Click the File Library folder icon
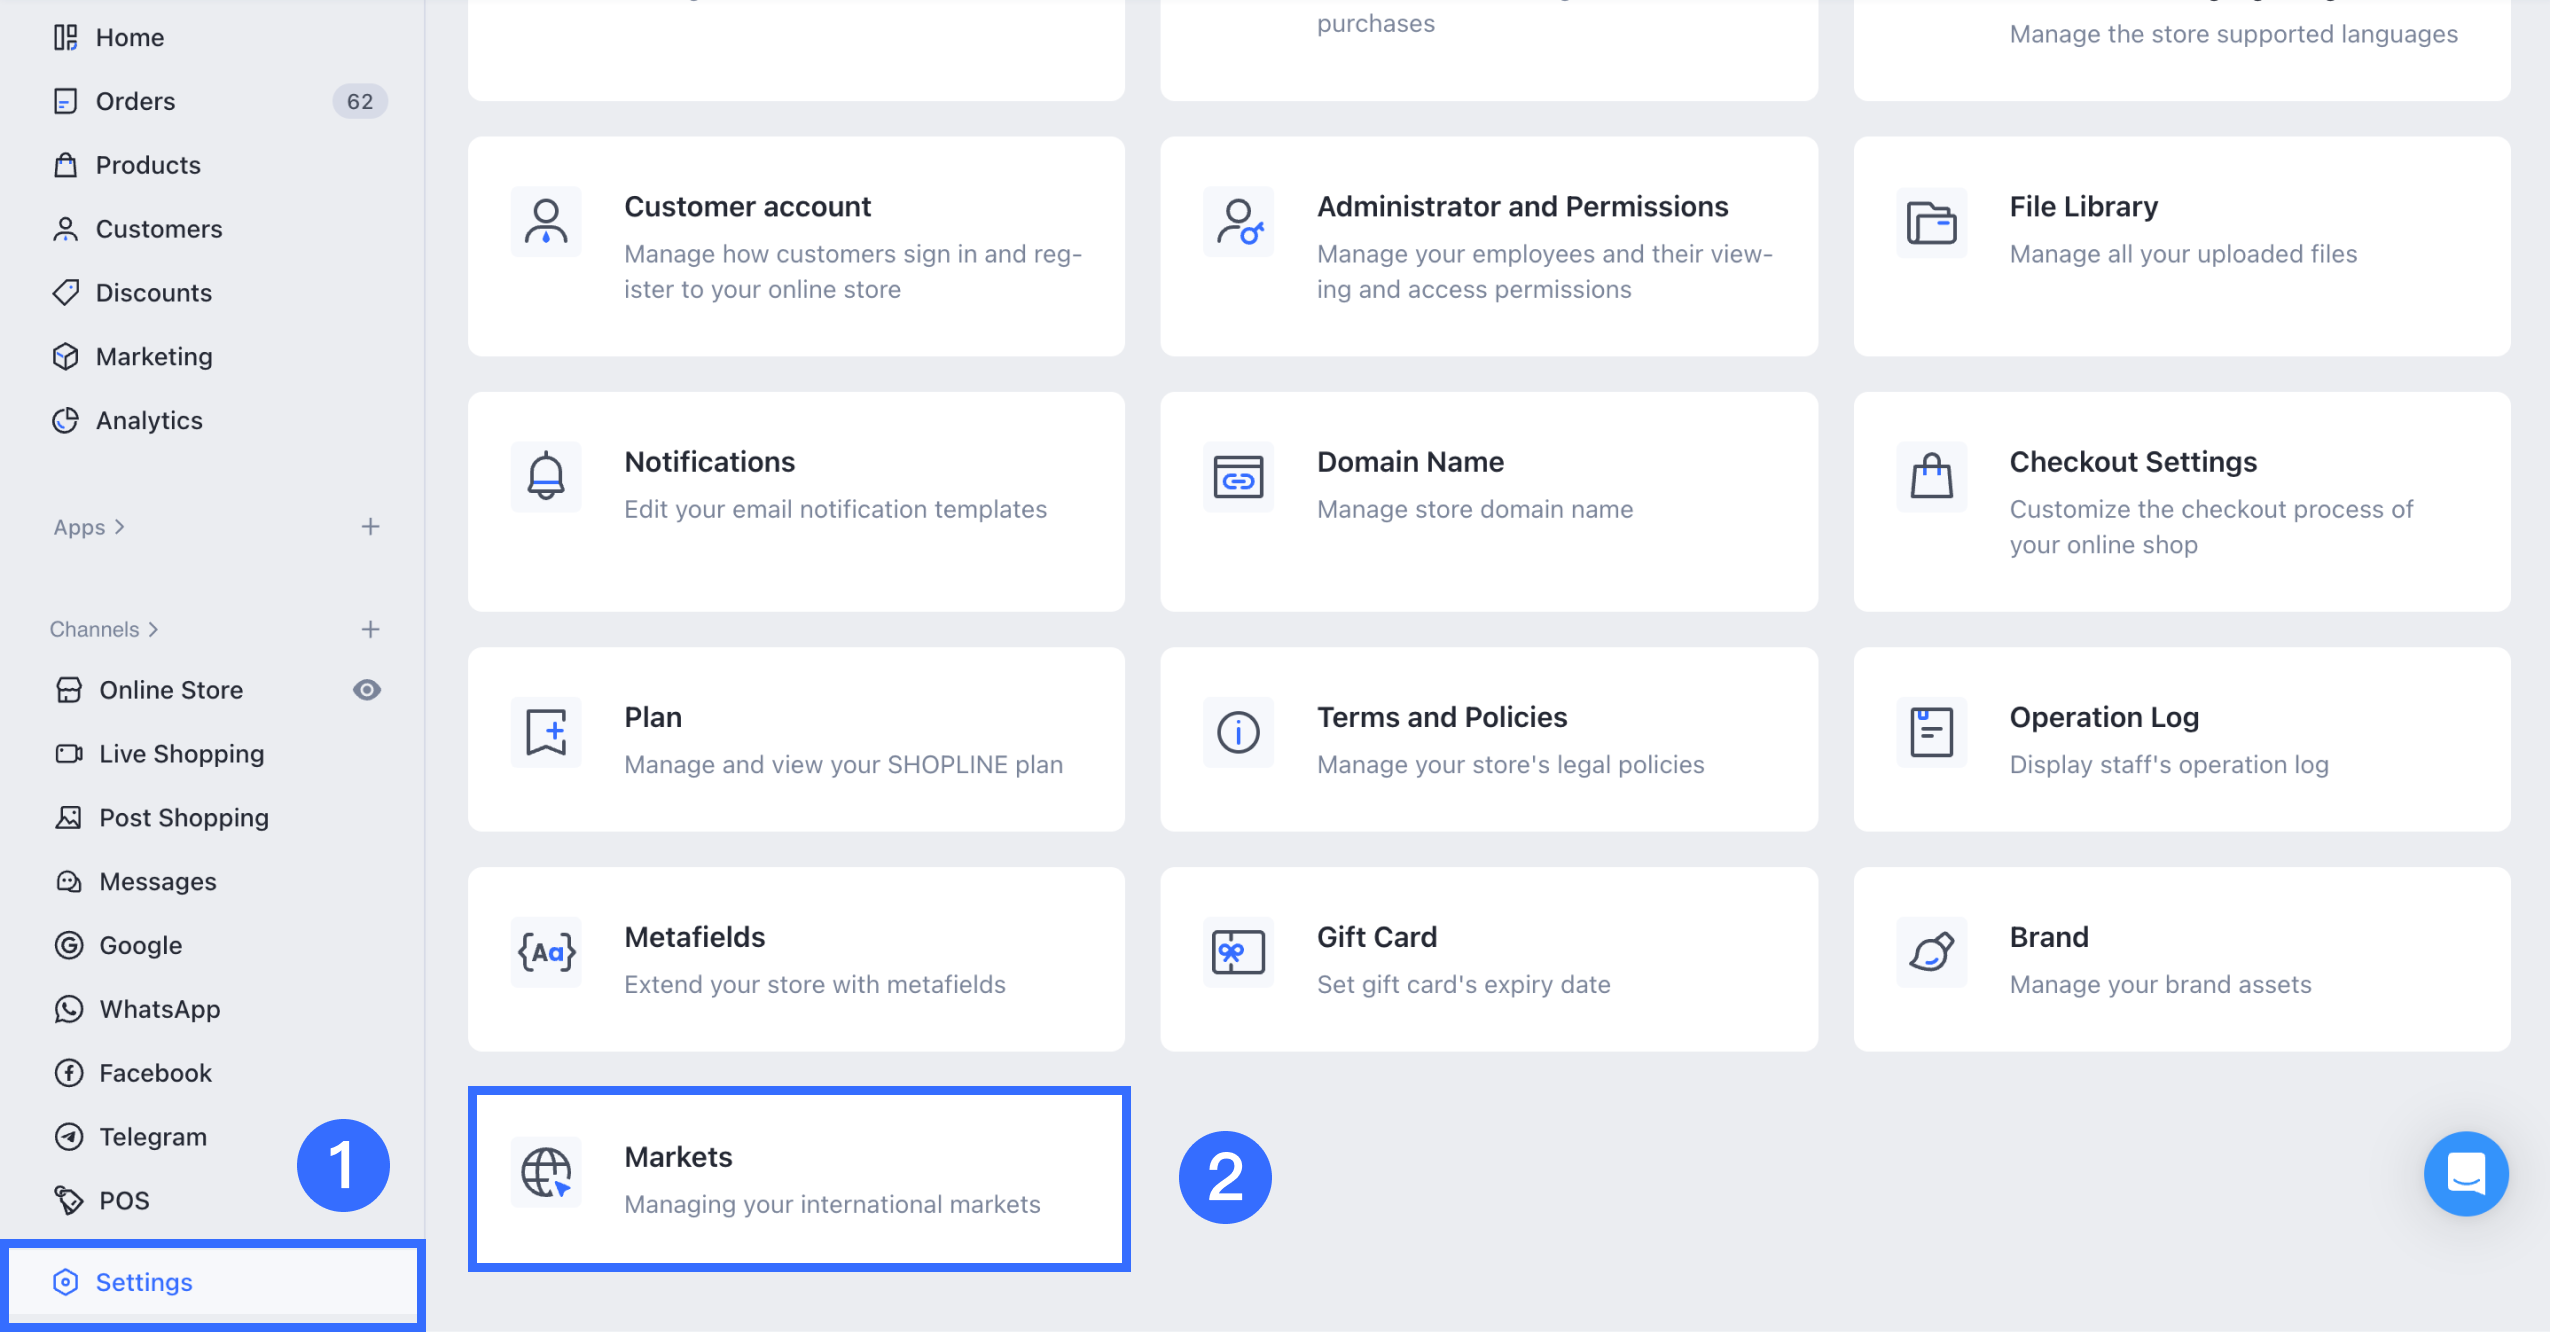 pyautogui.click(x=1932, y=222)
